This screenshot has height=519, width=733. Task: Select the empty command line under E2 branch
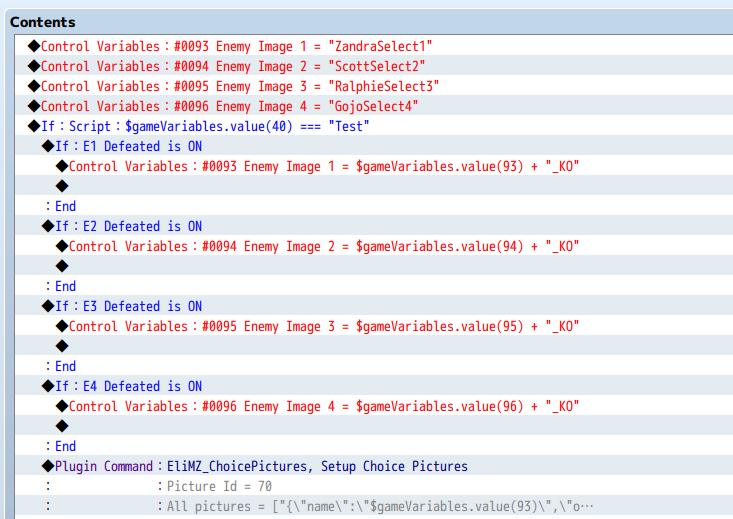(374, 267)
